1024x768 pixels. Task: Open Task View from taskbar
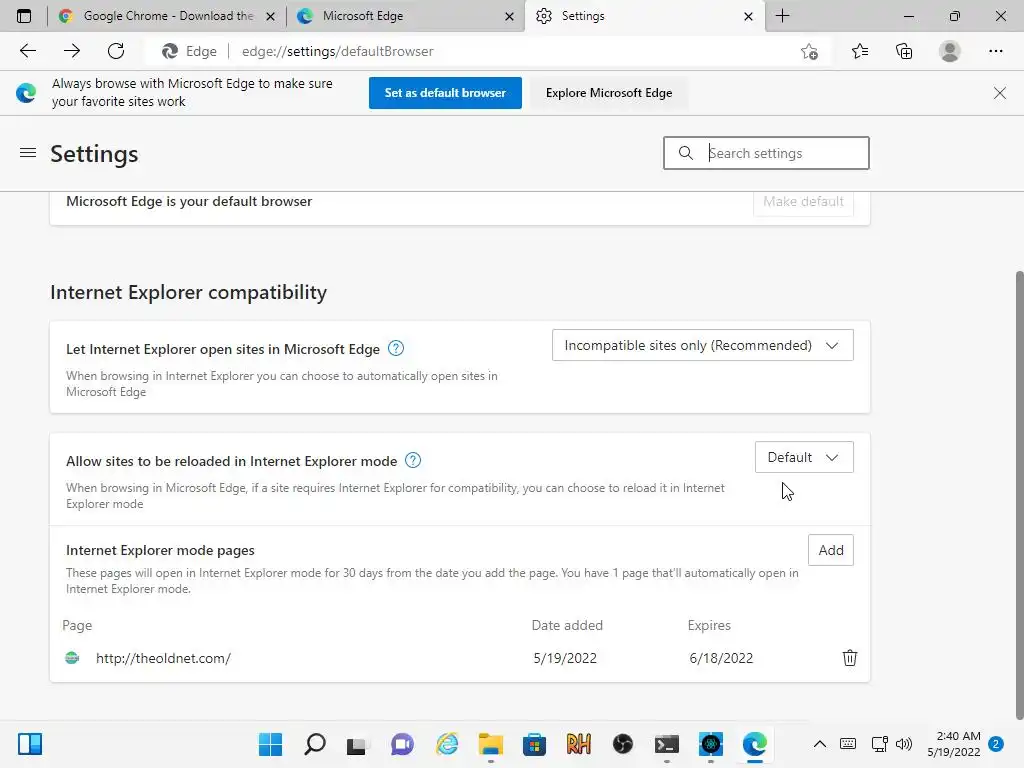pos(357,744)
